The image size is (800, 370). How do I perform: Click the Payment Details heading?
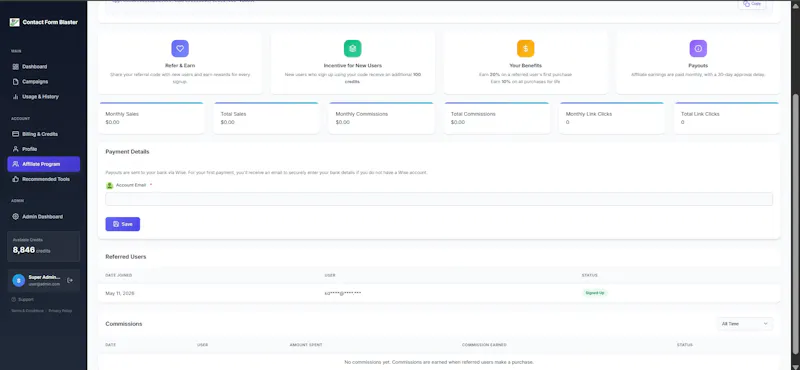(x=128, y=152)
